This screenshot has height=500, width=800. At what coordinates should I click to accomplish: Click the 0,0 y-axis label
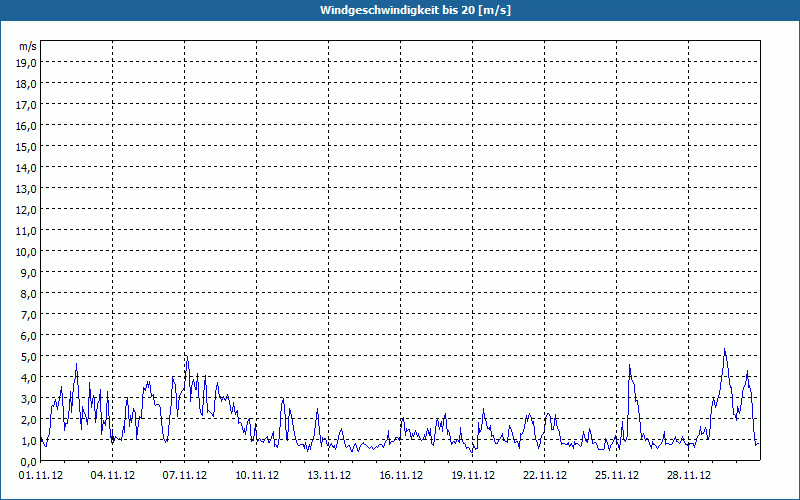tap(29, 462)
